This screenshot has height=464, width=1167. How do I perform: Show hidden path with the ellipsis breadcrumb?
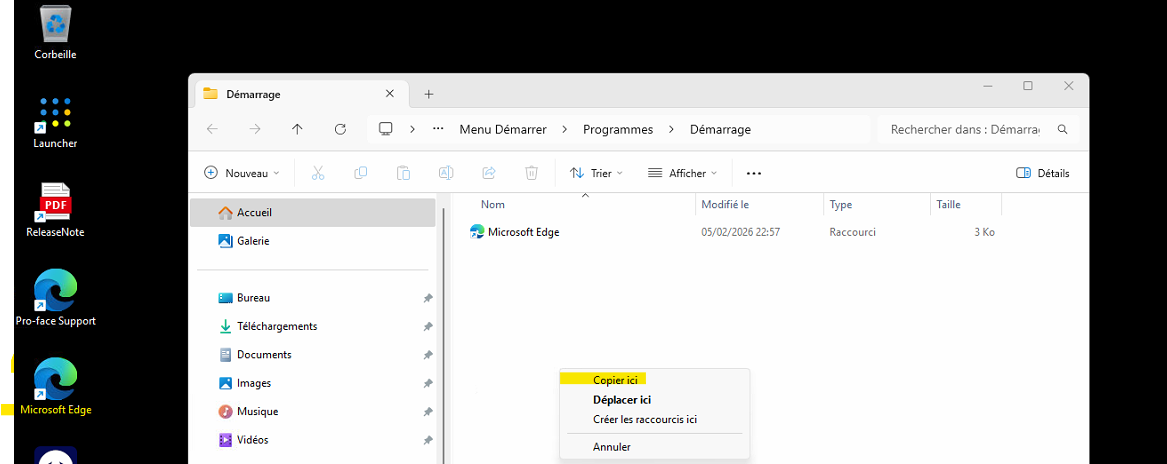(x=438, y=129)
